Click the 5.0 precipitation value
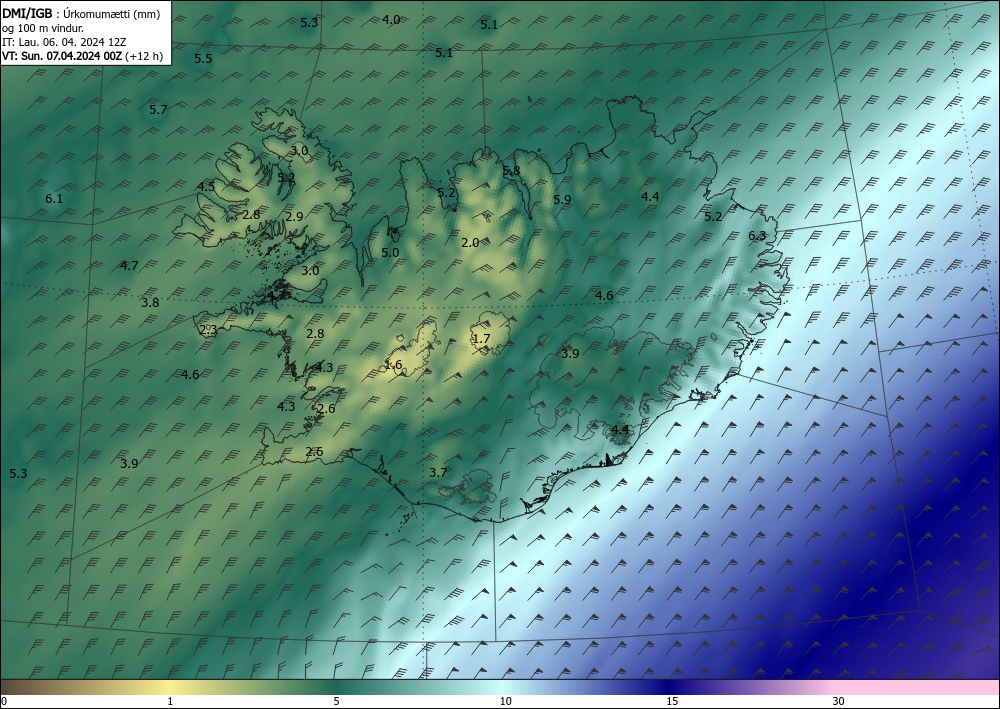Image resolution: width=1000 pixels, height=709 pixels. click(x=390, y=252)
